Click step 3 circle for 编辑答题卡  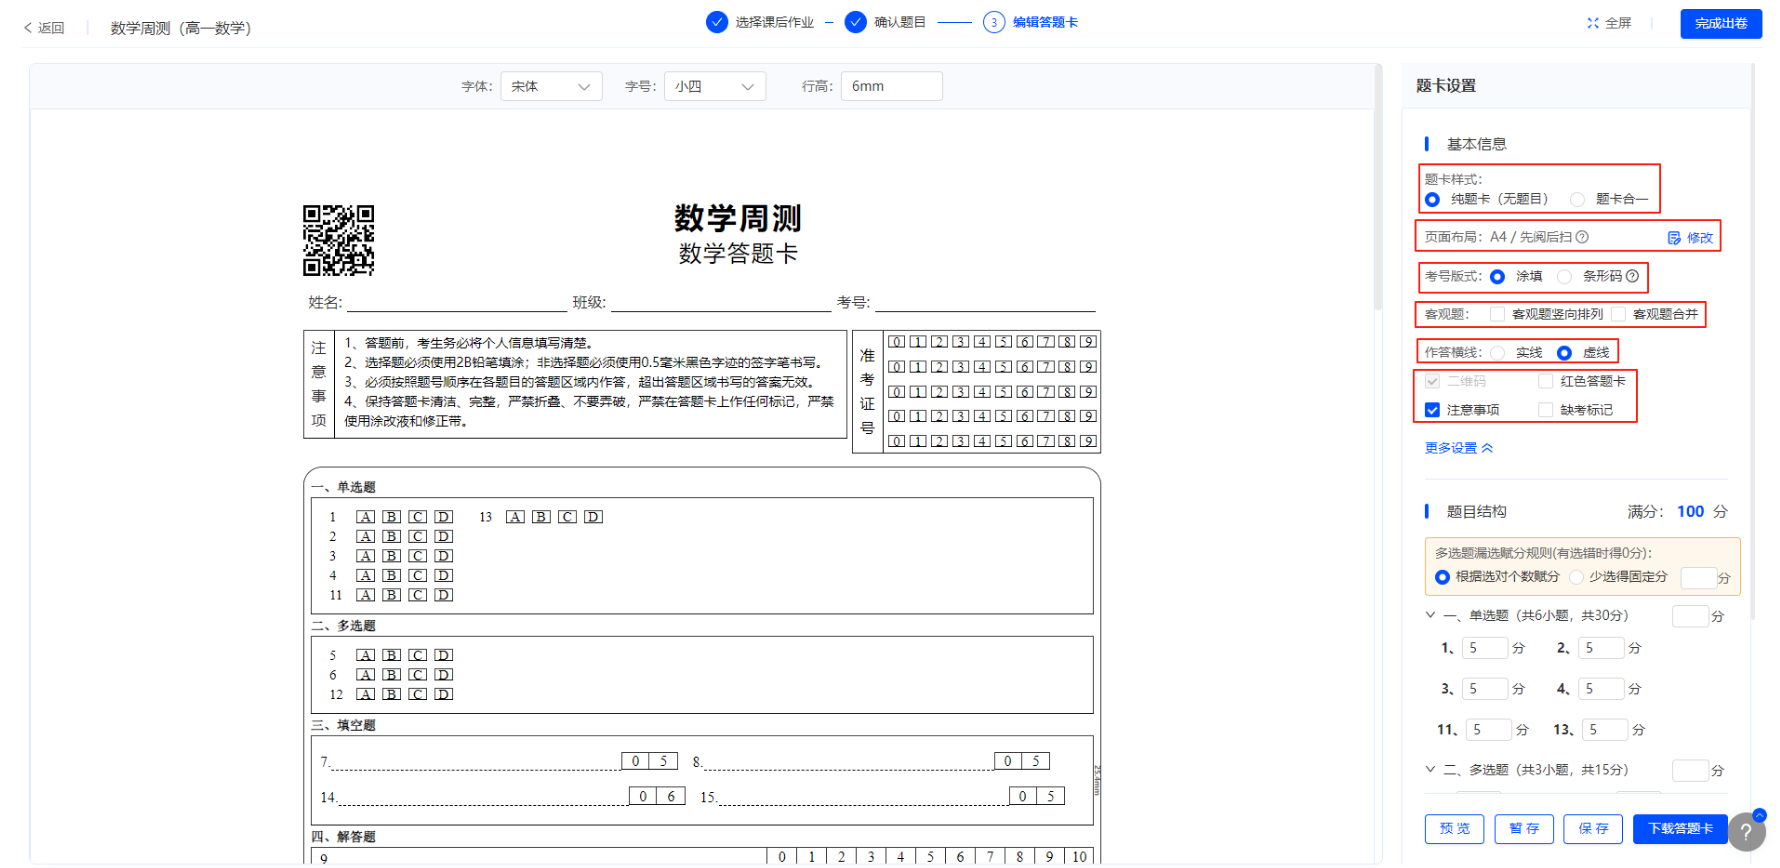point(993,22)
